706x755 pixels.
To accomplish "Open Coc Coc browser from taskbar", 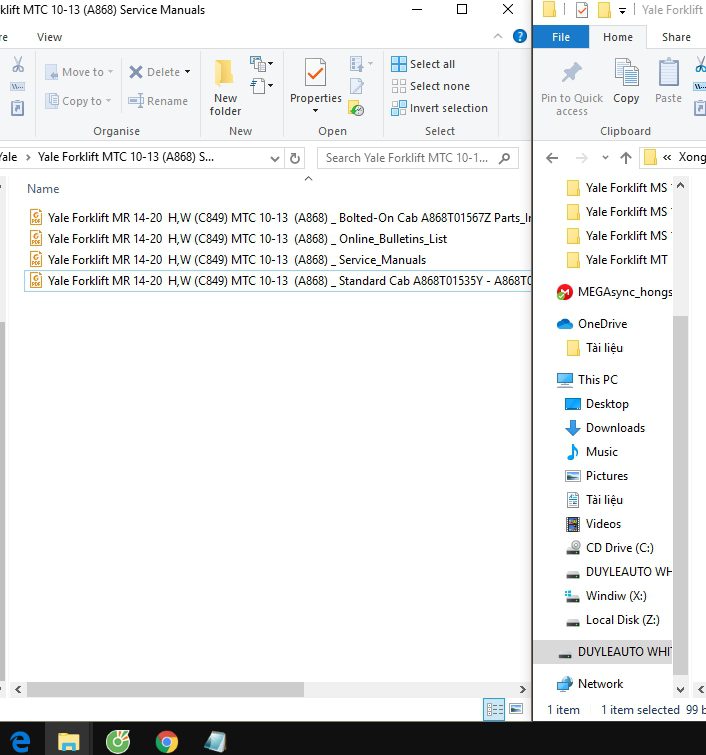I will [x=118, y=742].
